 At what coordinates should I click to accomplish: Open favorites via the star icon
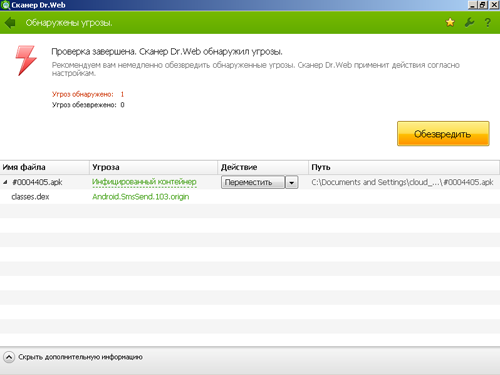(450, 22)
